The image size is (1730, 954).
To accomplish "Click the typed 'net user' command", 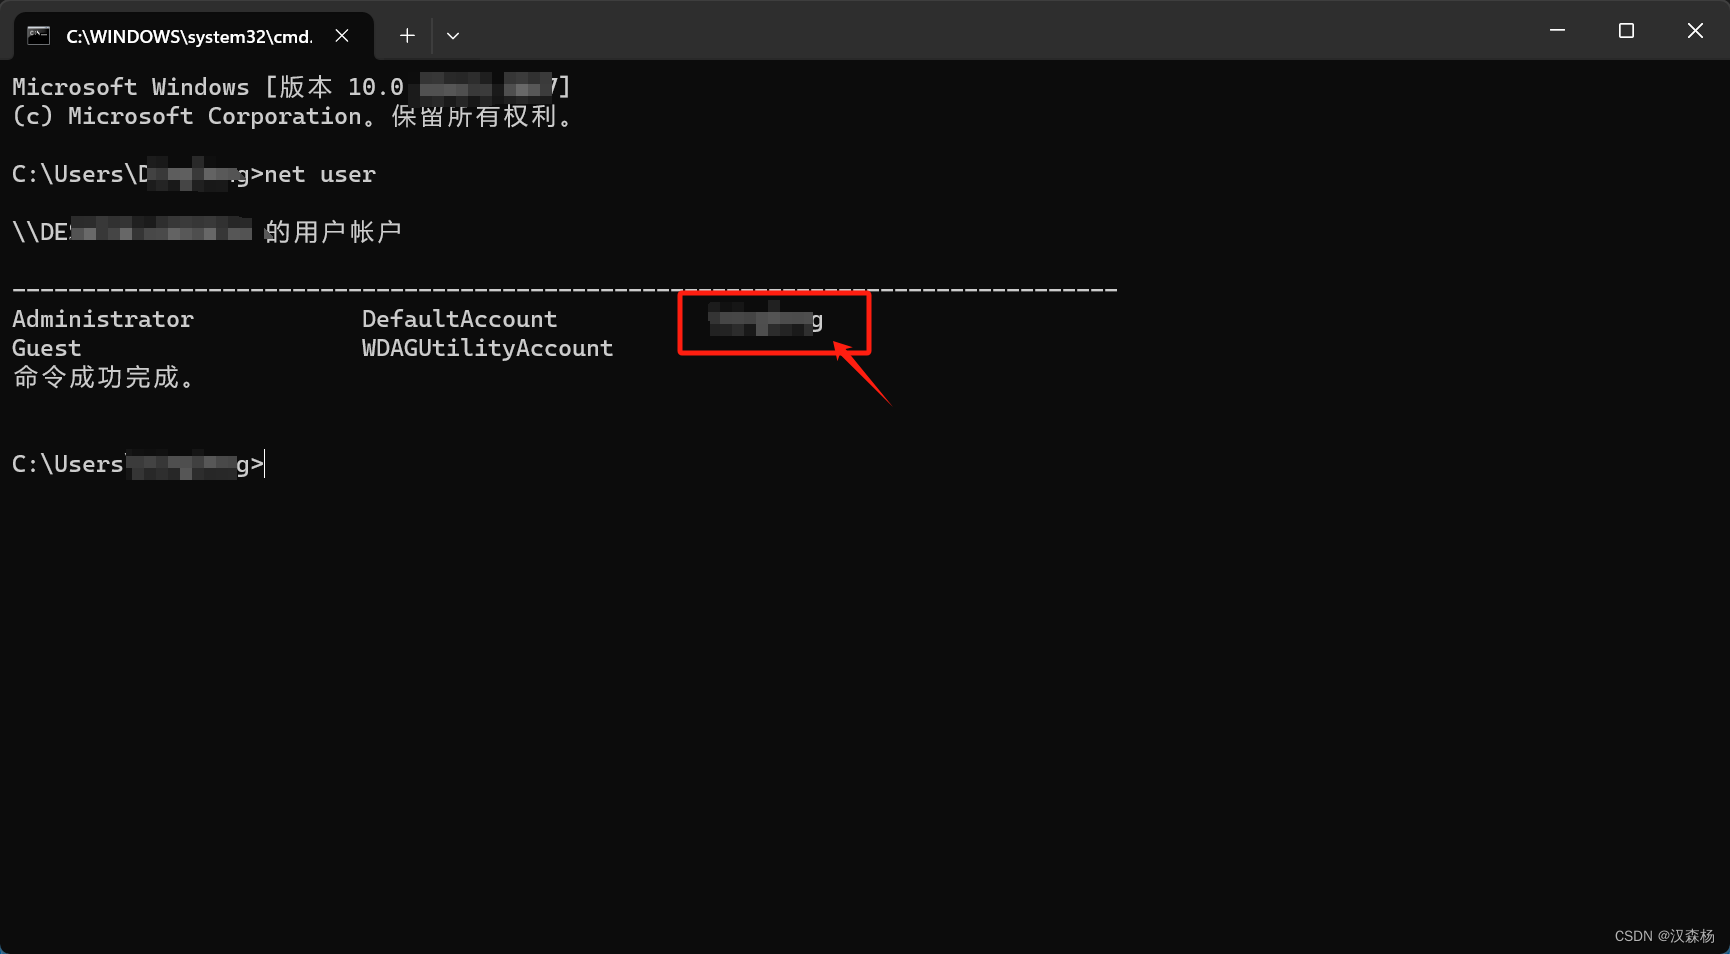I will (x=320, y=174).
